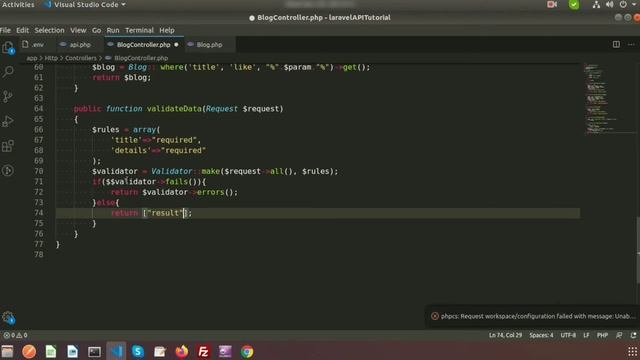Open the errors and warnings count
Viewport: 640px width, 360px height.
pos(16,335)
